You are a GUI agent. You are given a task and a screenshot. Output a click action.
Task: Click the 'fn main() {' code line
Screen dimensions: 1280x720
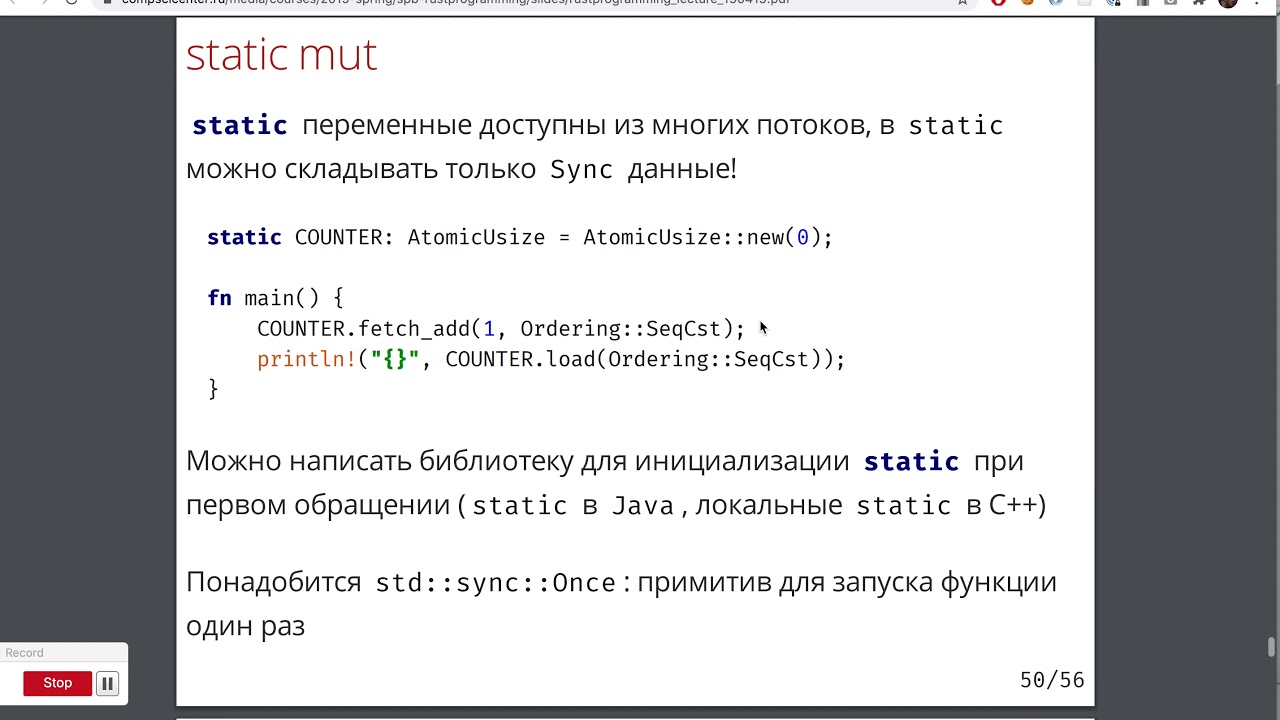click(x=275, y=298)
